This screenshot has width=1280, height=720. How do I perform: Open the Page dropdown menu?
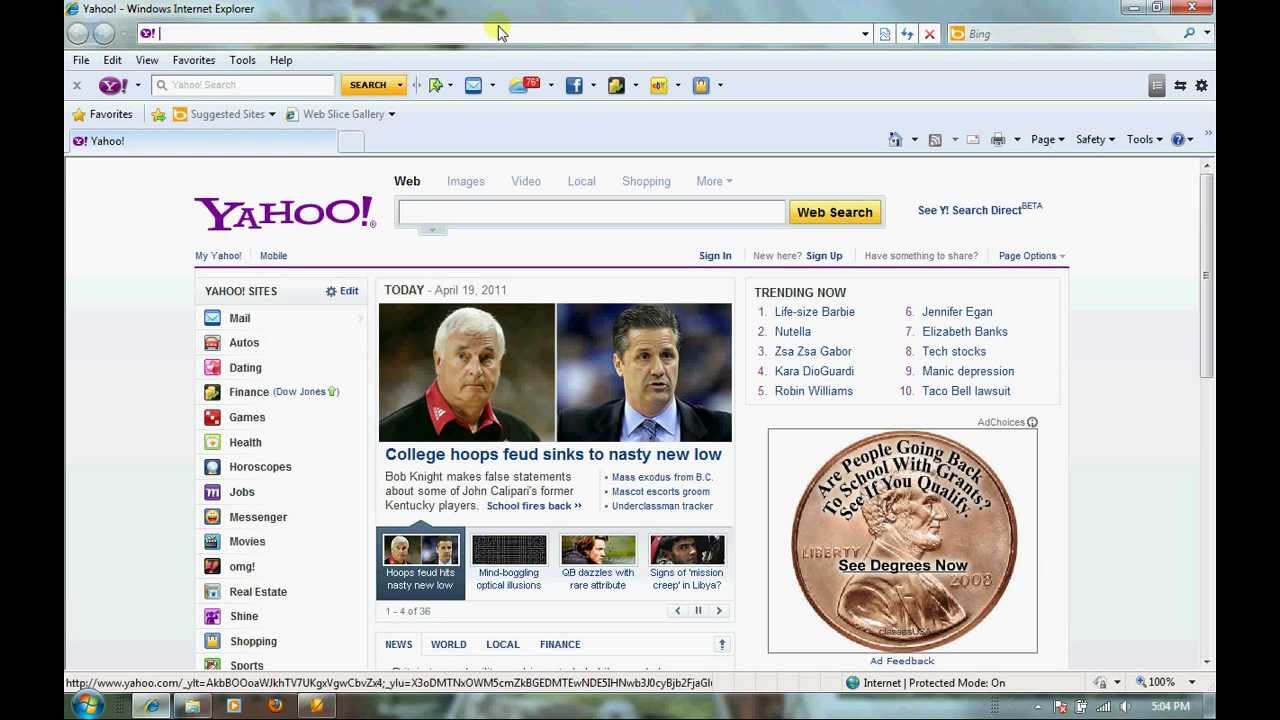click(x=1048, y=139)
